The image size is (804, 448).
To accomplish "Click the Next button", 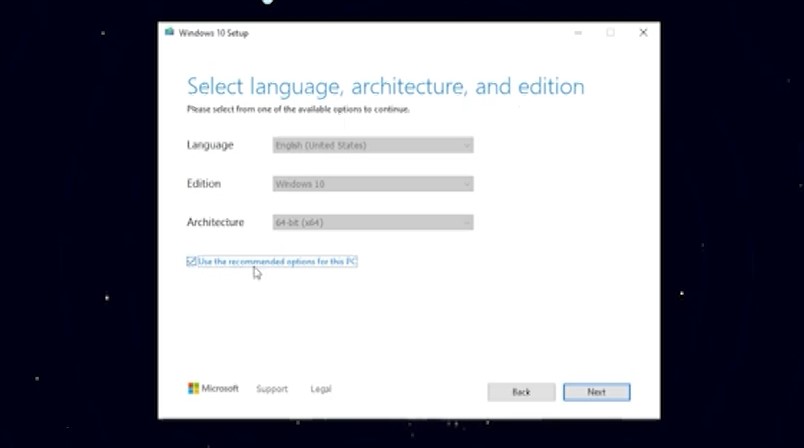I will tap(596, 392).
